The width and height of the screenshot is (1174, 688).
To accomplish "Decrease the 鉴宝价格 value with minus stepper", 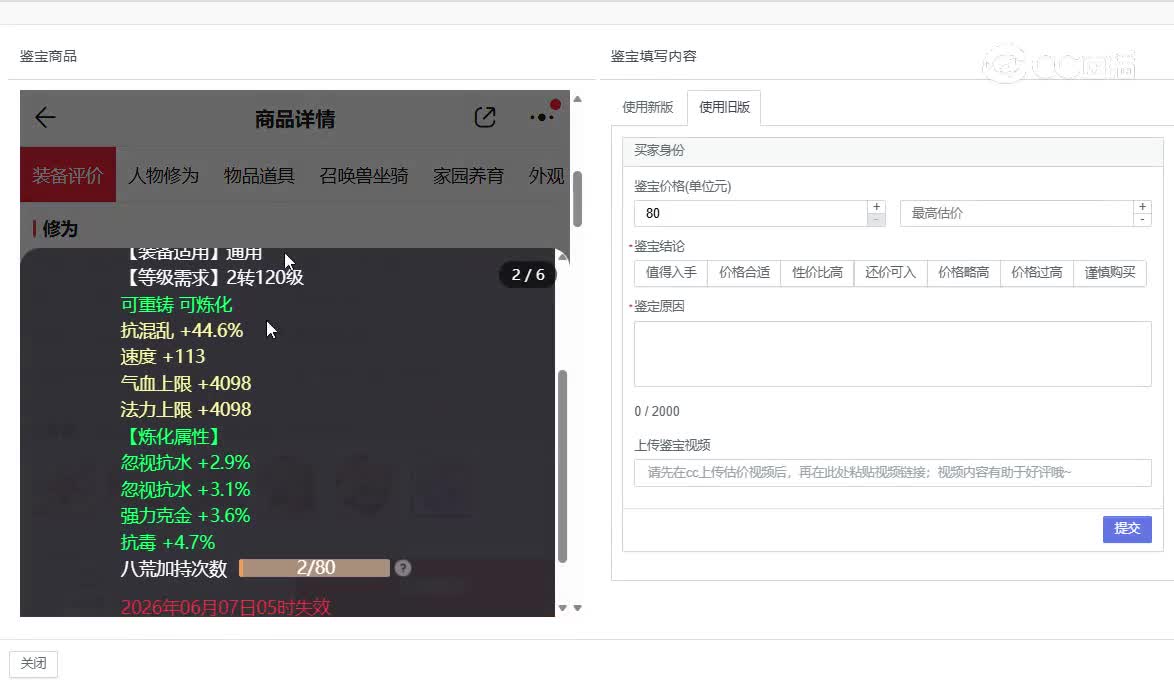I will point(877,220).
